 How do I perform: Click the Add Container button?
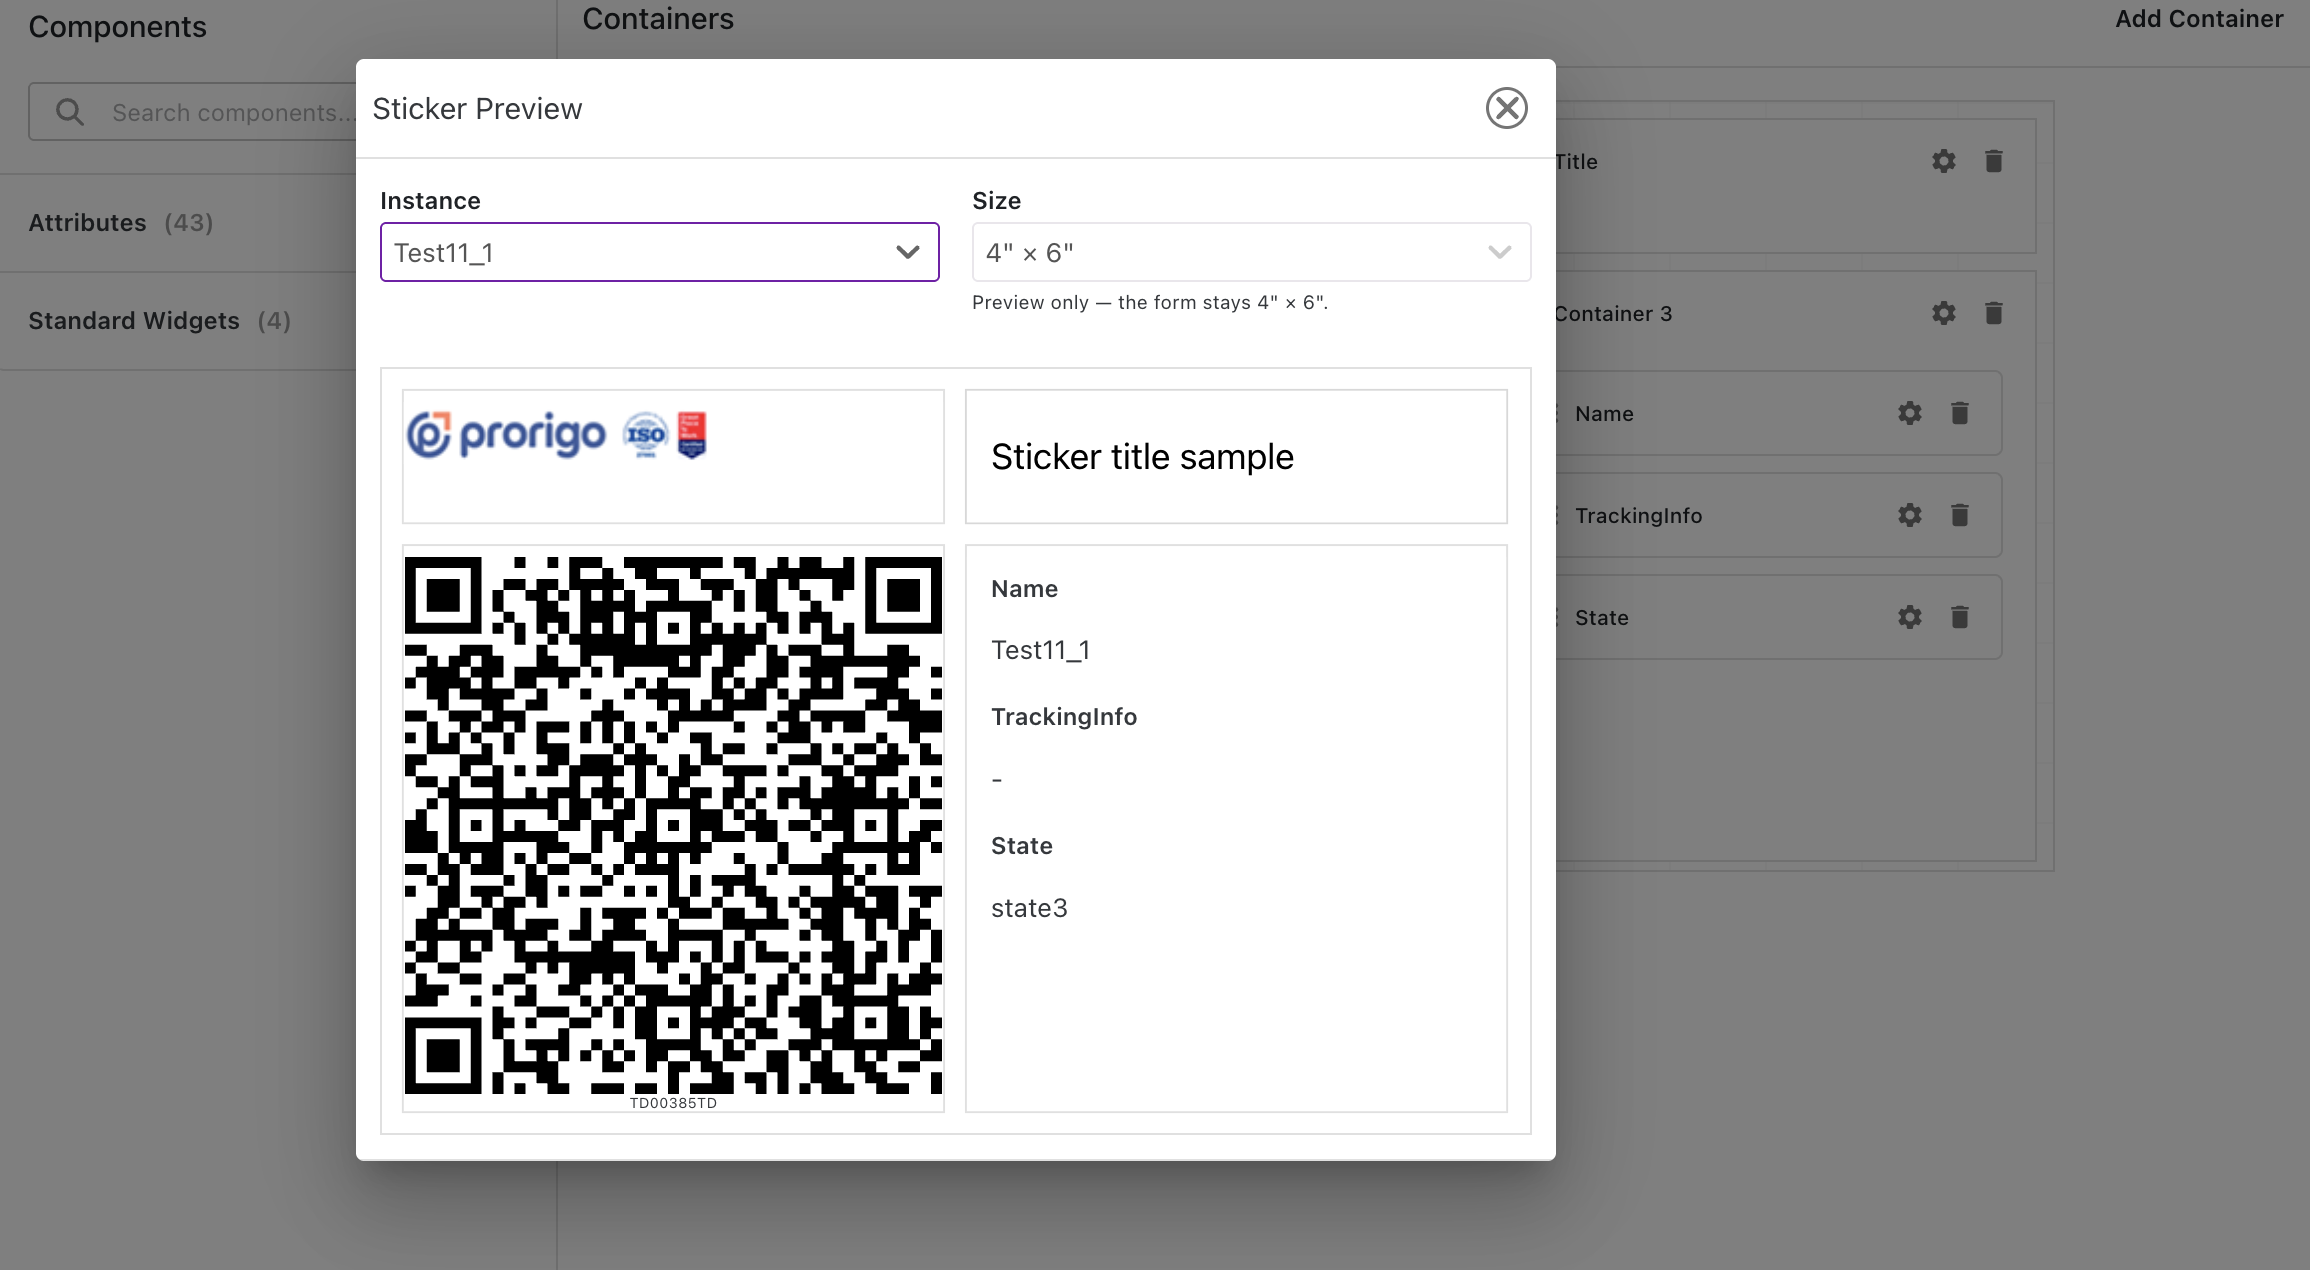click(2199, 19)
